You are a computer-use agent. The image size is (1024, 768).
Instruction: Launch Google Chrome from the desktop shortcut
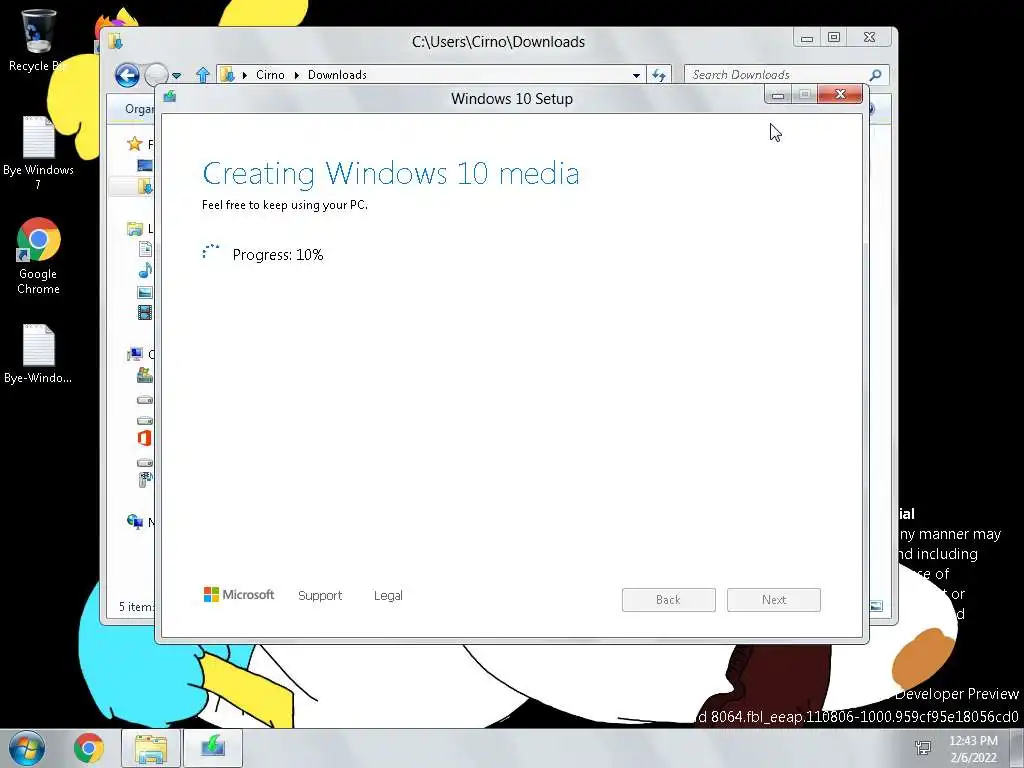pyautogui.click(x=39, y=255)
